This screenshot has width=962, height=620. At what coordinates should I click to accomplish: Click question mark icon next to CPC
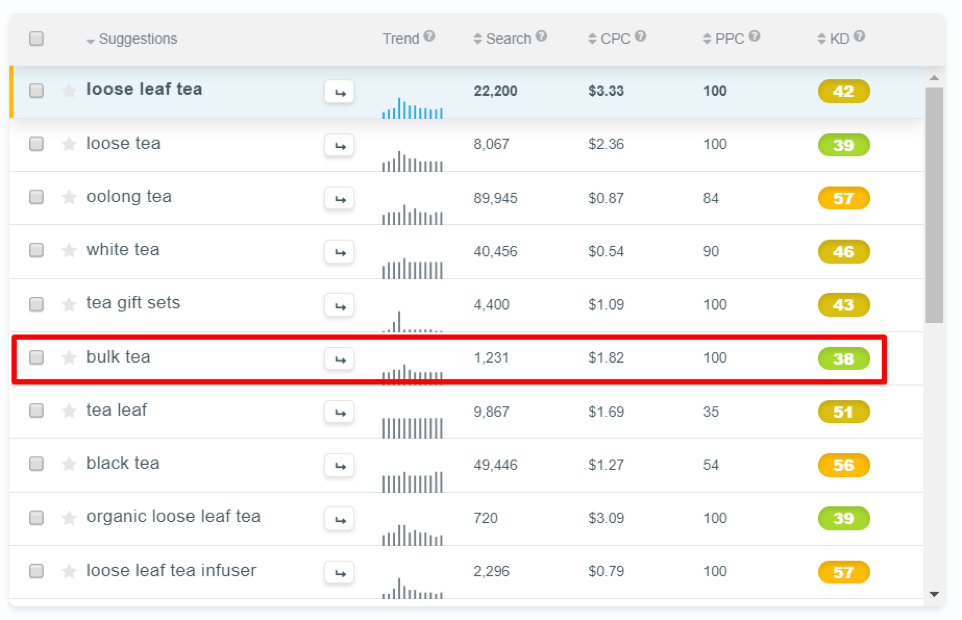(x=641, y=37)
